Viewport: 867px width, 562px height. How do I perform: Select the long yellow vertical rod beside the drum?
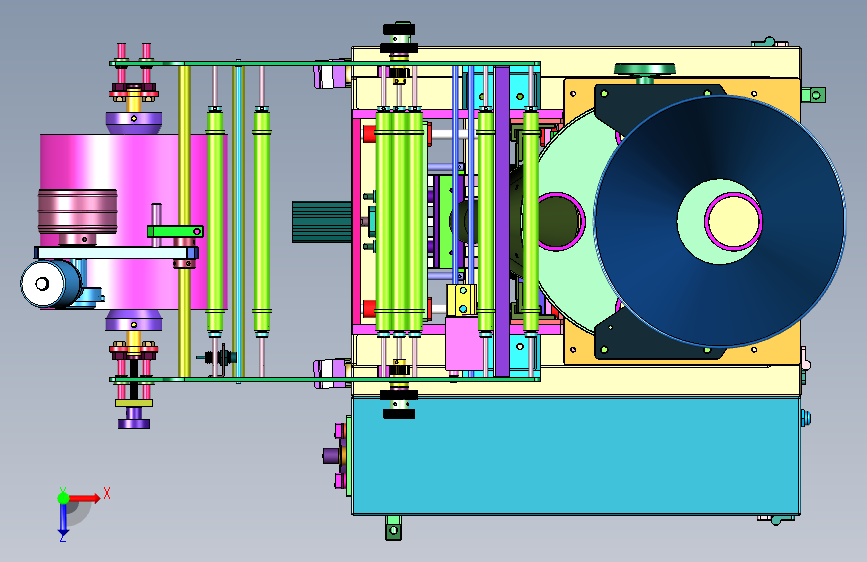click(184, 221)
